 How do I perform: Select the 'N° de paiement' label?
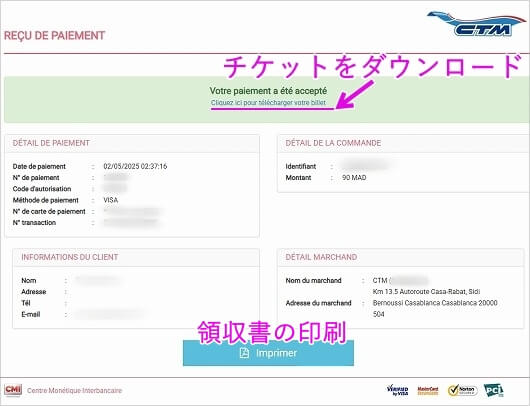36,177
